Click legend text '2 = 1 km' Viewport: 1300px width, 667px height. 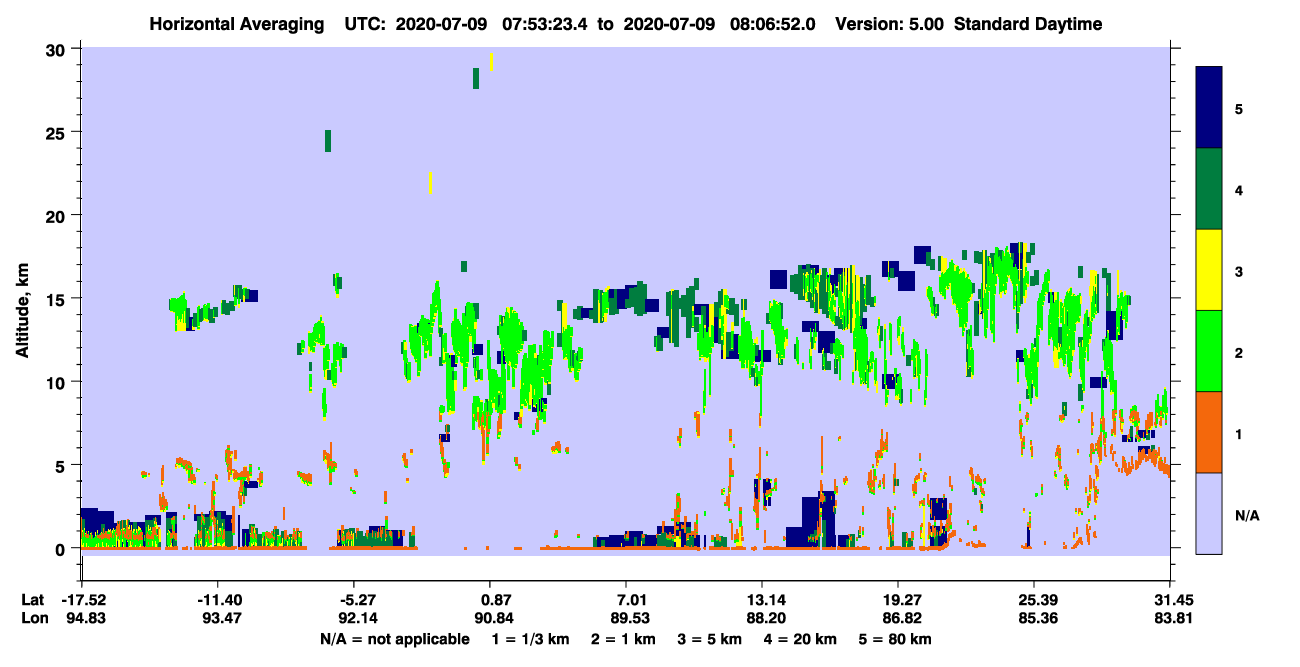point(624,639)
